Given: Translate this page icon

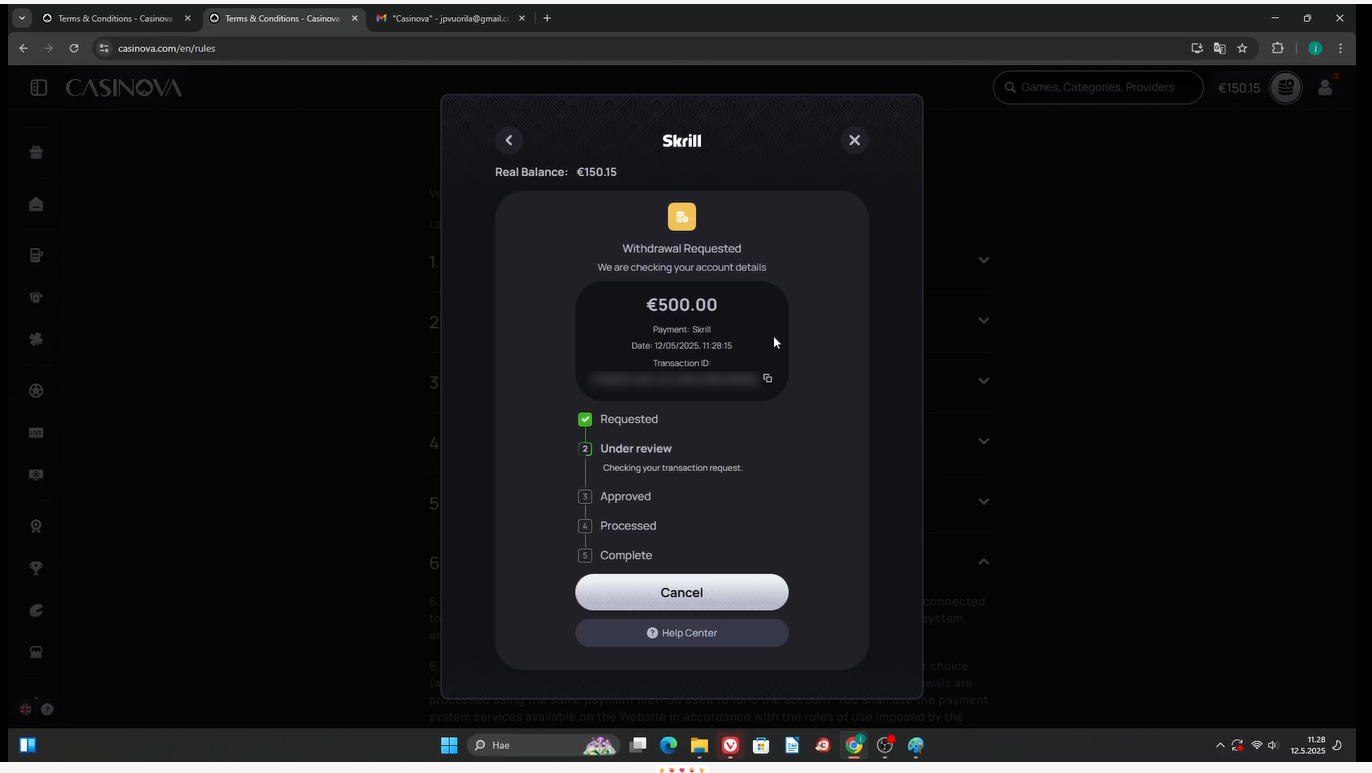Looking at the screenshot, I should 1219,48.
